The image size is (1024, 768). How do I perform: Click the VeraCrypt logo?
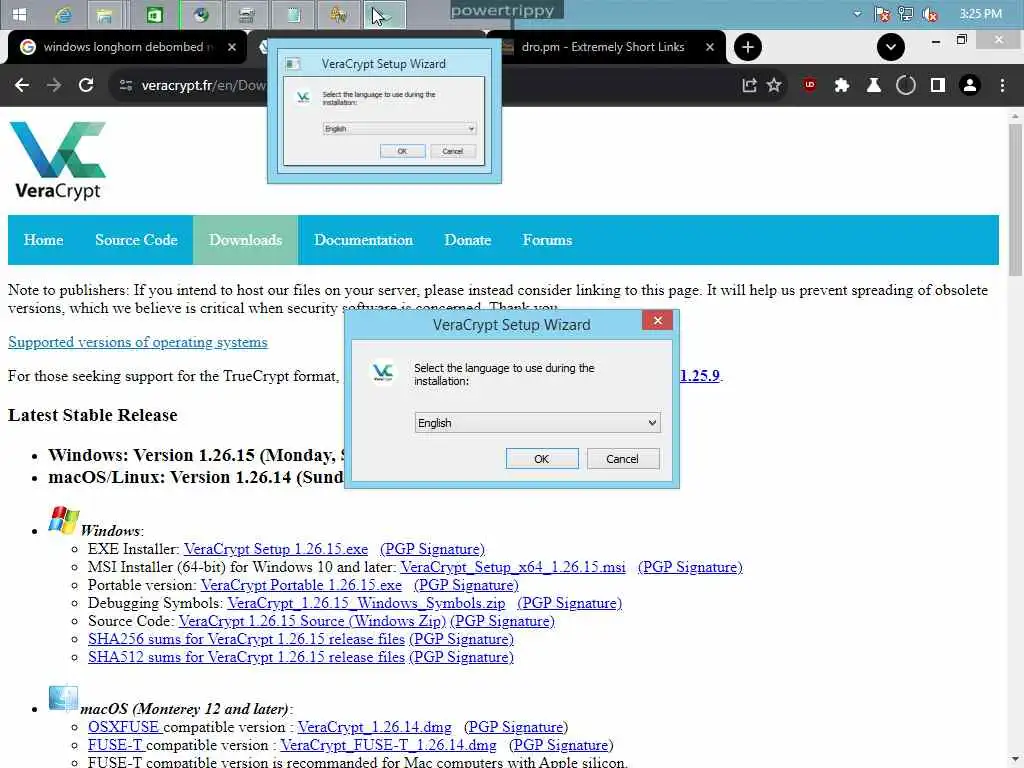[x=58, y=160]
